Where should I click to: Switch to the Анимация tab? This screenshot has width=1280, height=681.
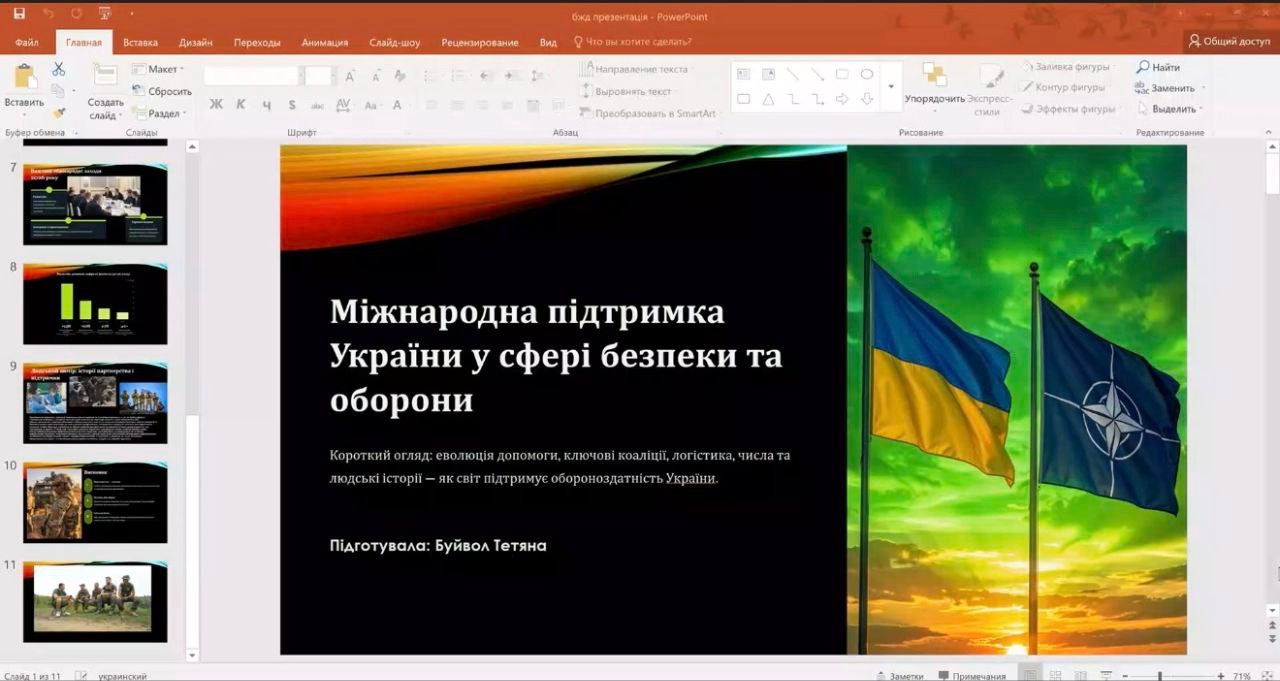[325, 42]
